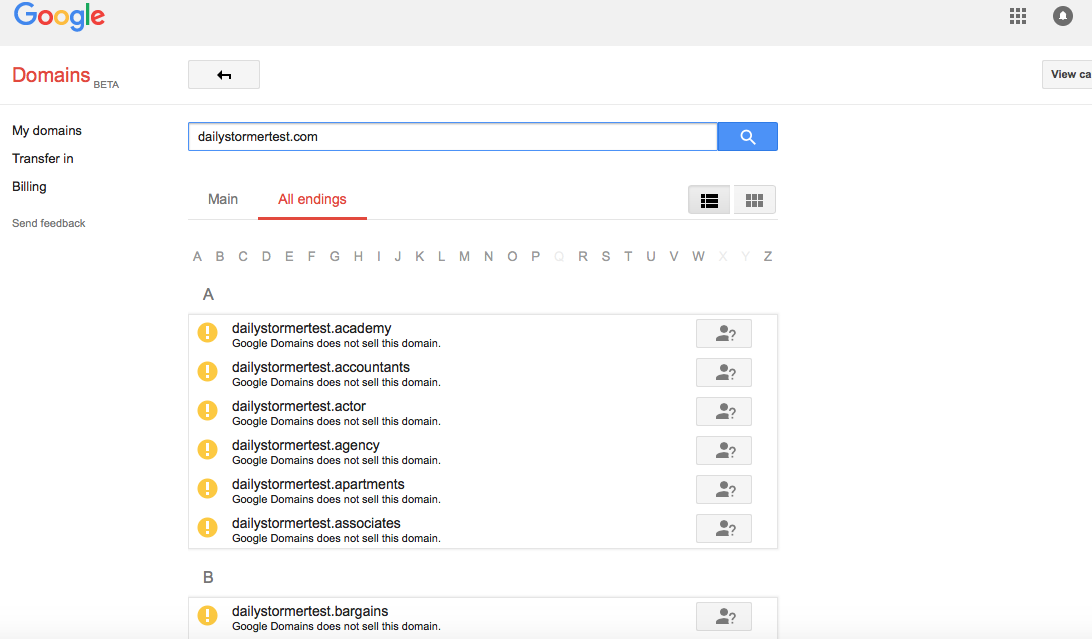
Task: Select the dailystormertest.actor domain name
Action: [x=299, y=406]
